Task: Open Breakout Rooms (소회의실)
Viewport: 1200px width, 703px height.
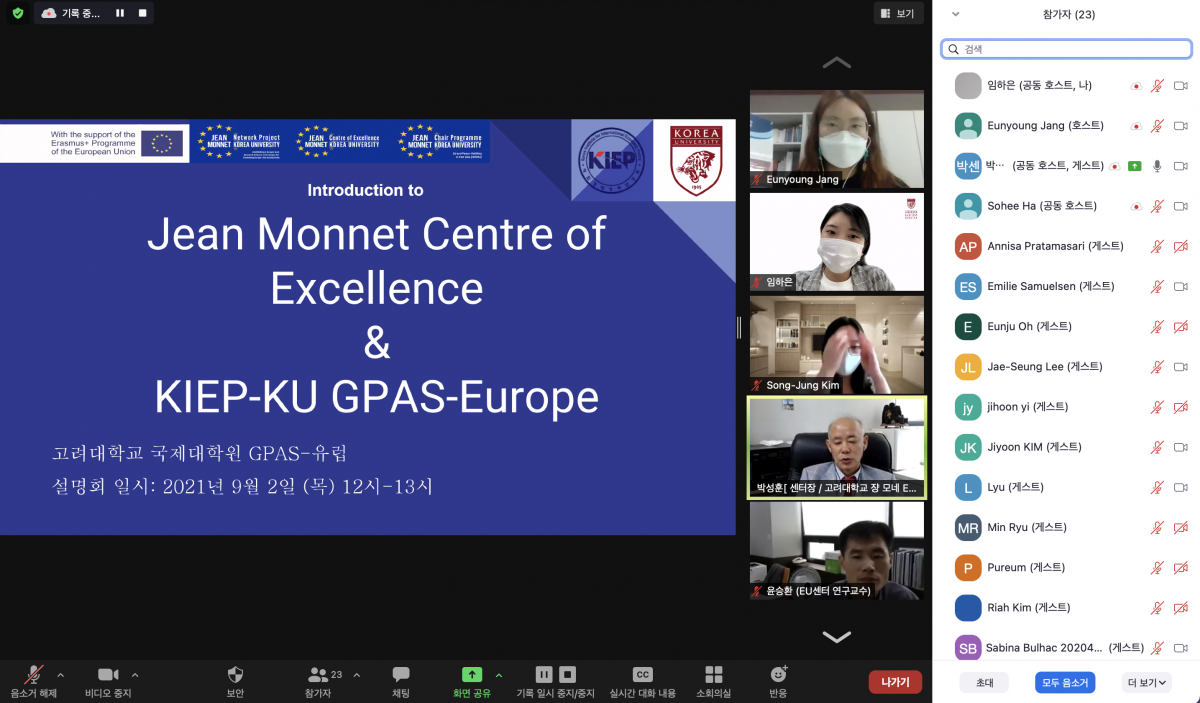Action: 713,675
